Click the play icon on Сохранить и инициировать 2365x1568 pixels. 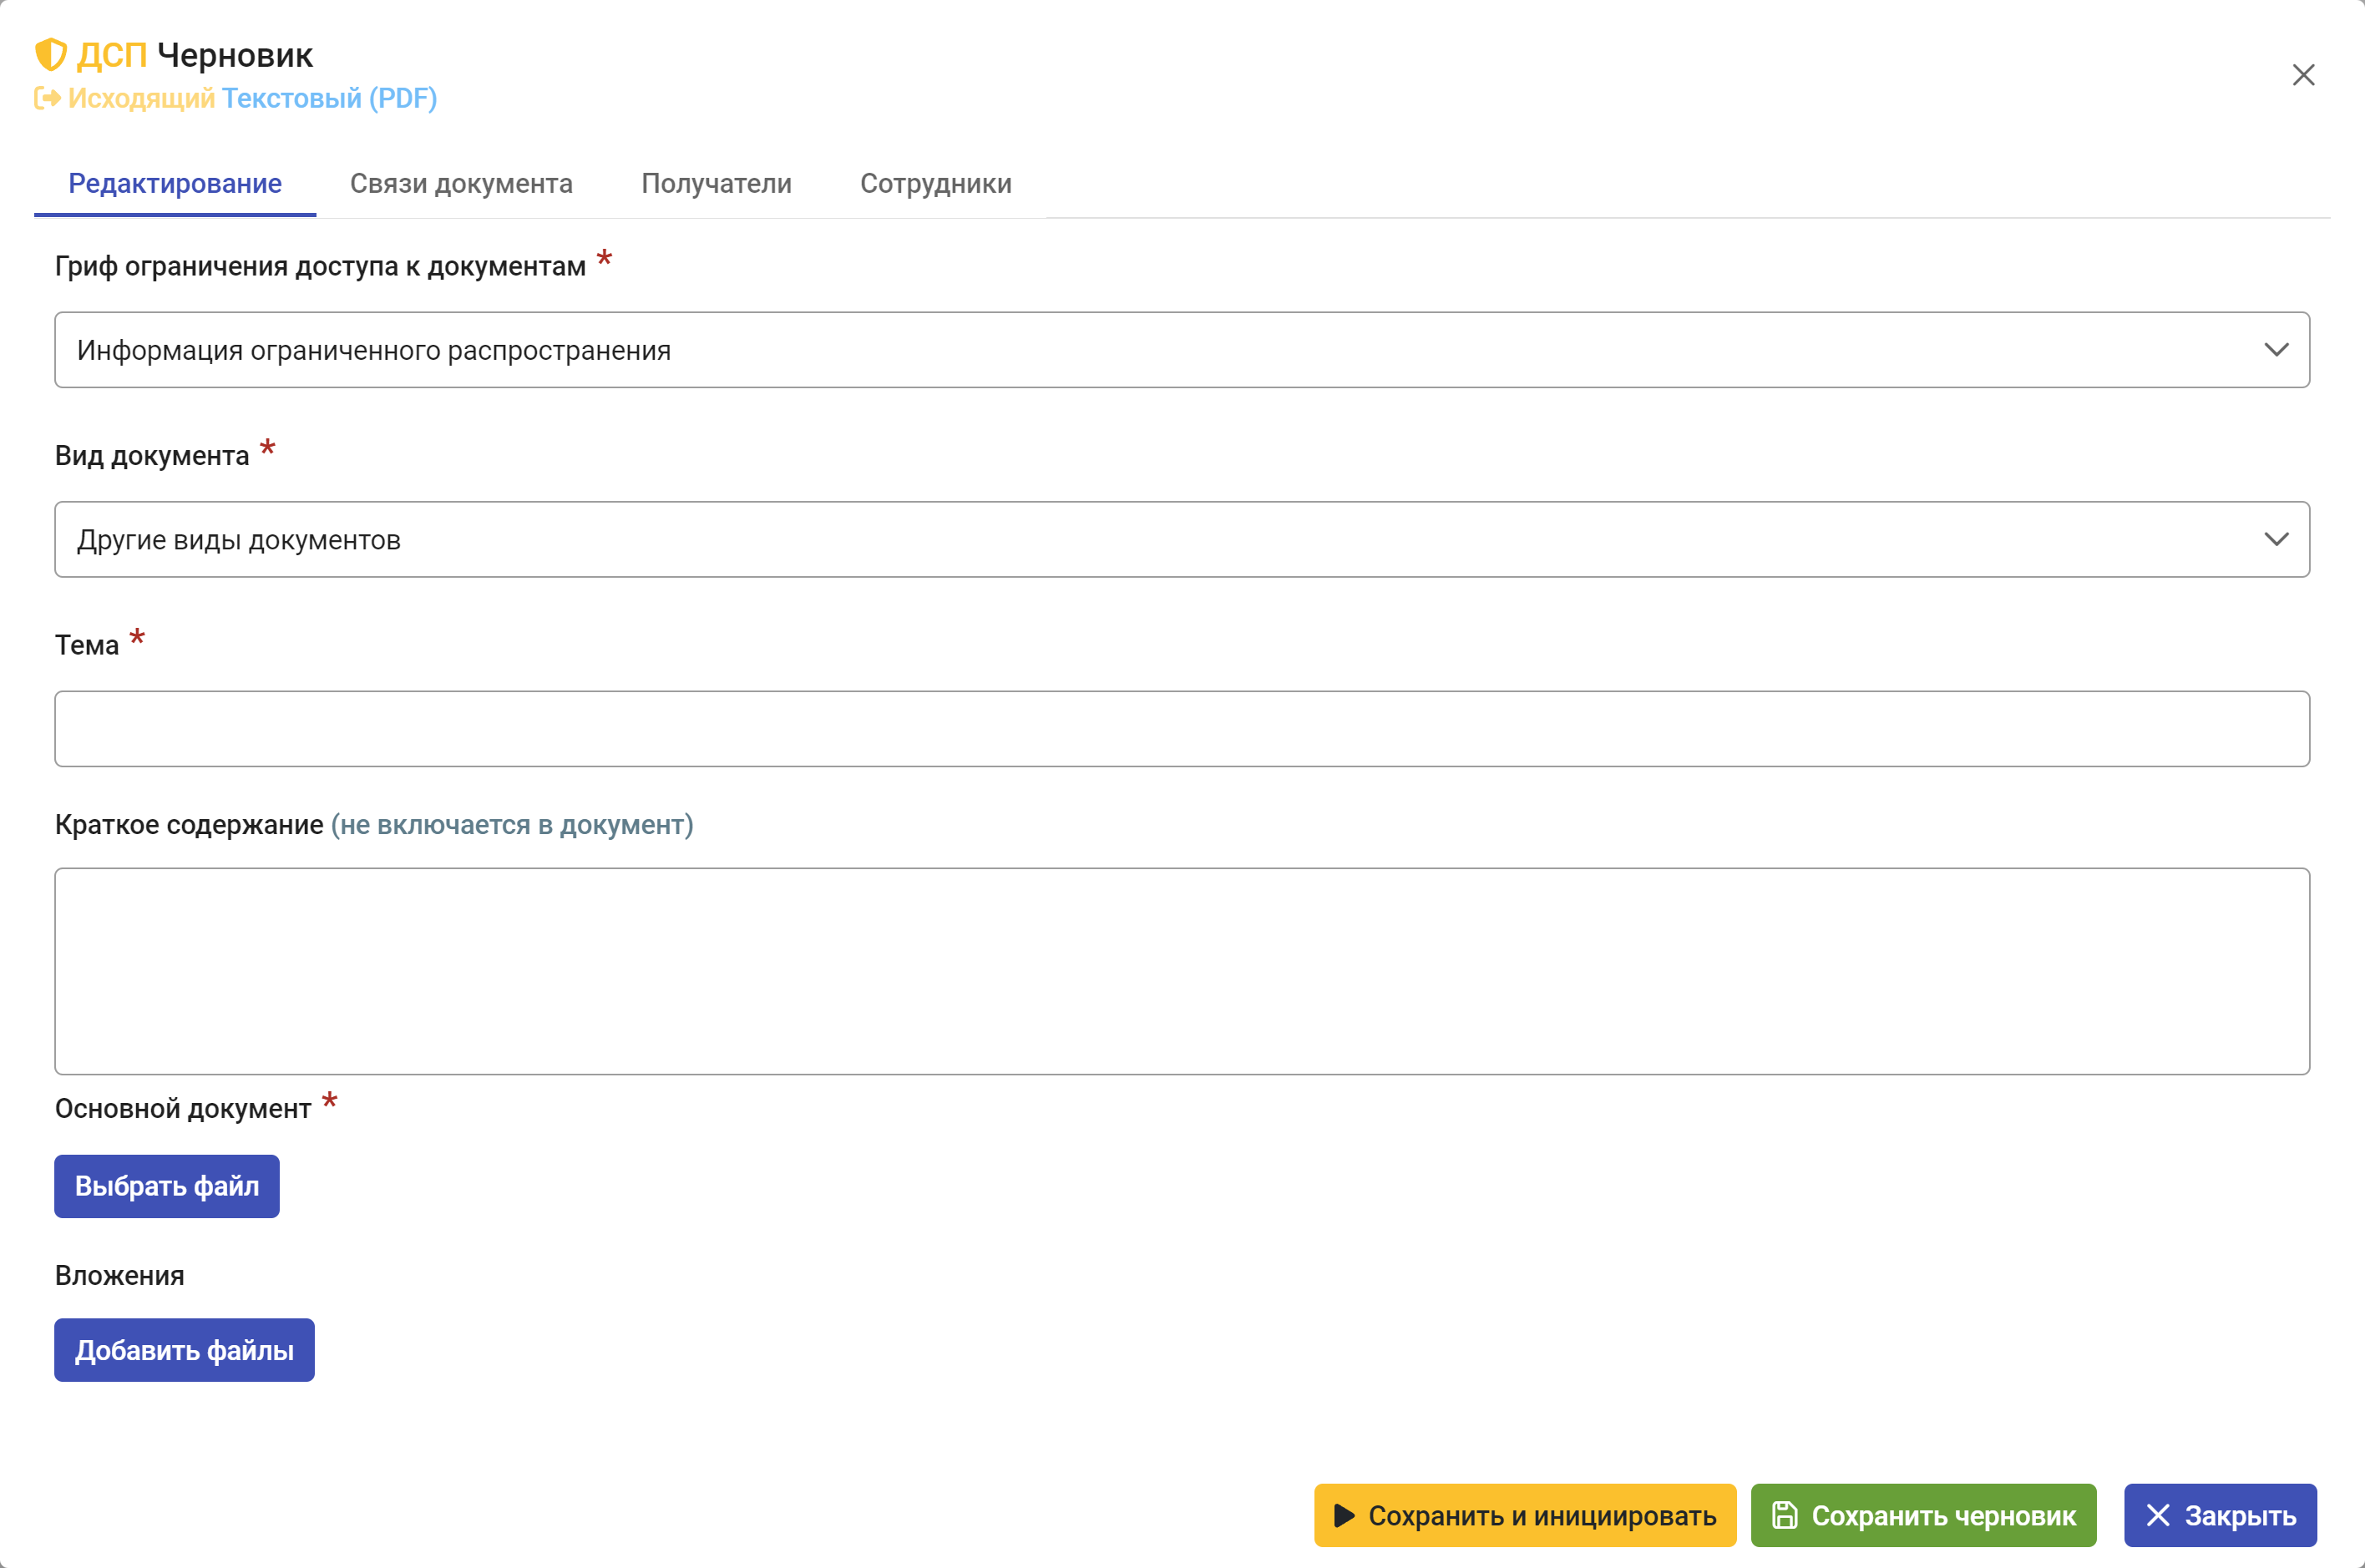(1344, 1515)
